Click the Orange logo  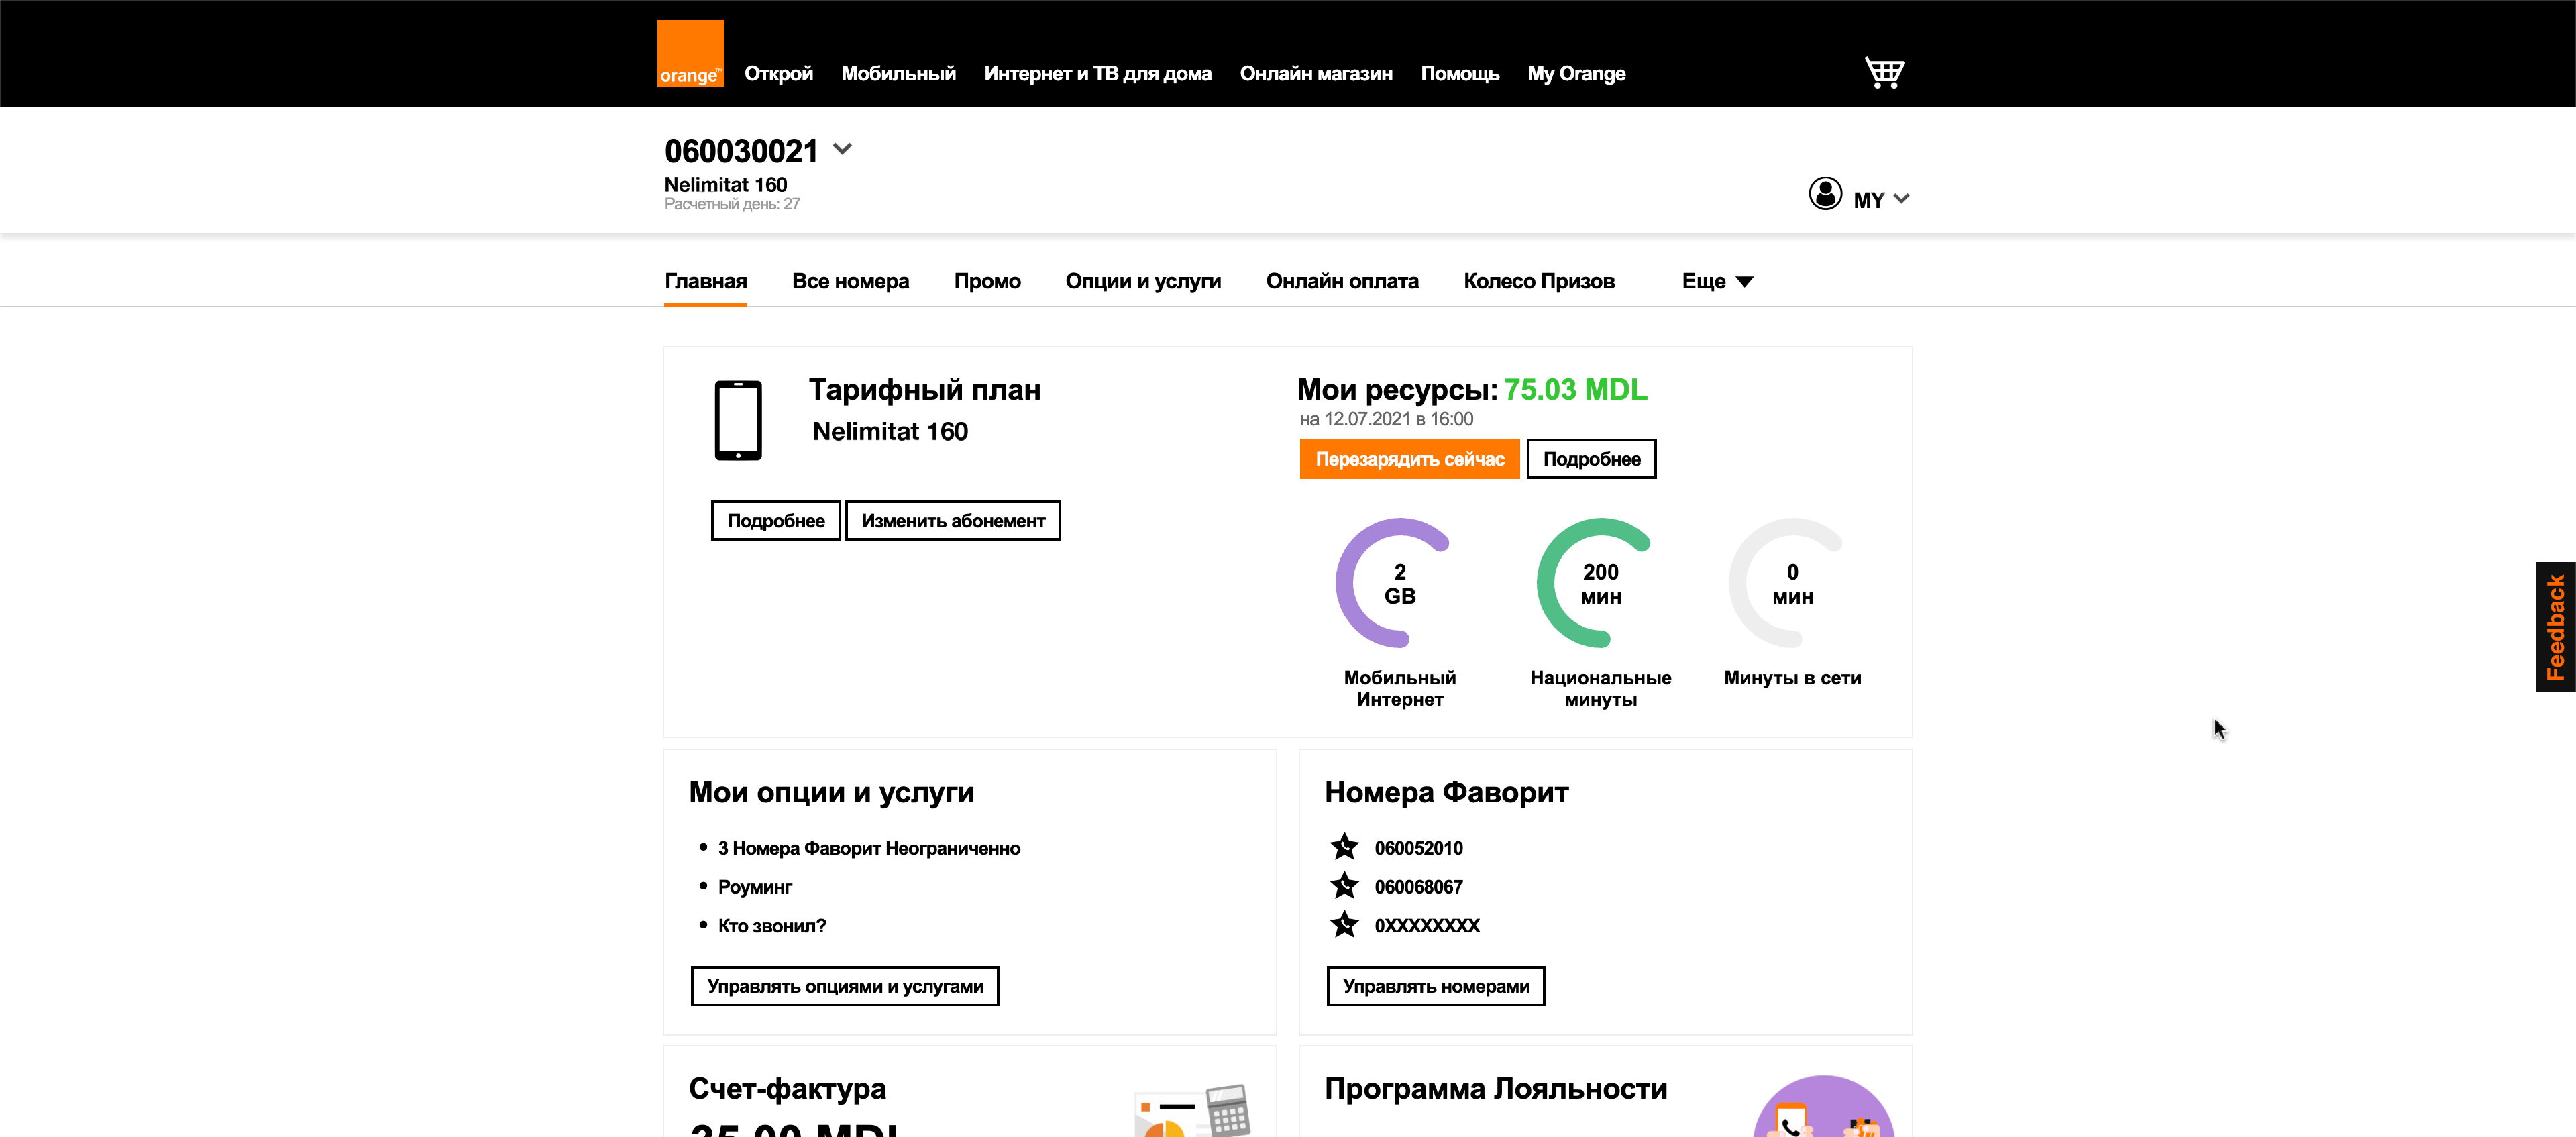coord(690,54)
